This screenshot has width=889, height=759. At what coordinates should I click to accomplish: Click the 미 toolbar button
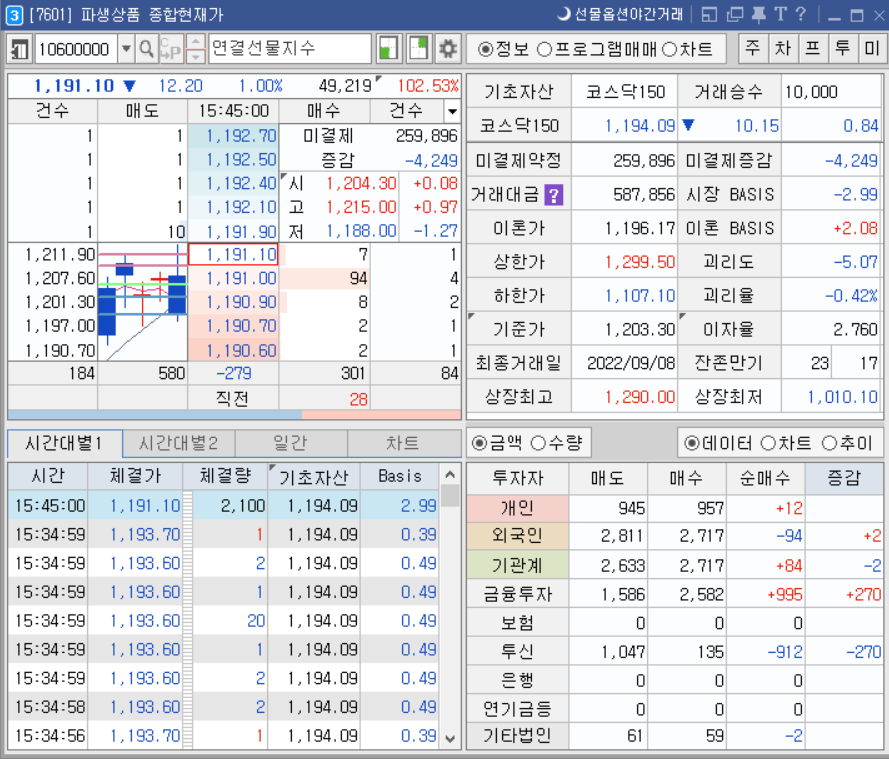(x=872, y=48)
